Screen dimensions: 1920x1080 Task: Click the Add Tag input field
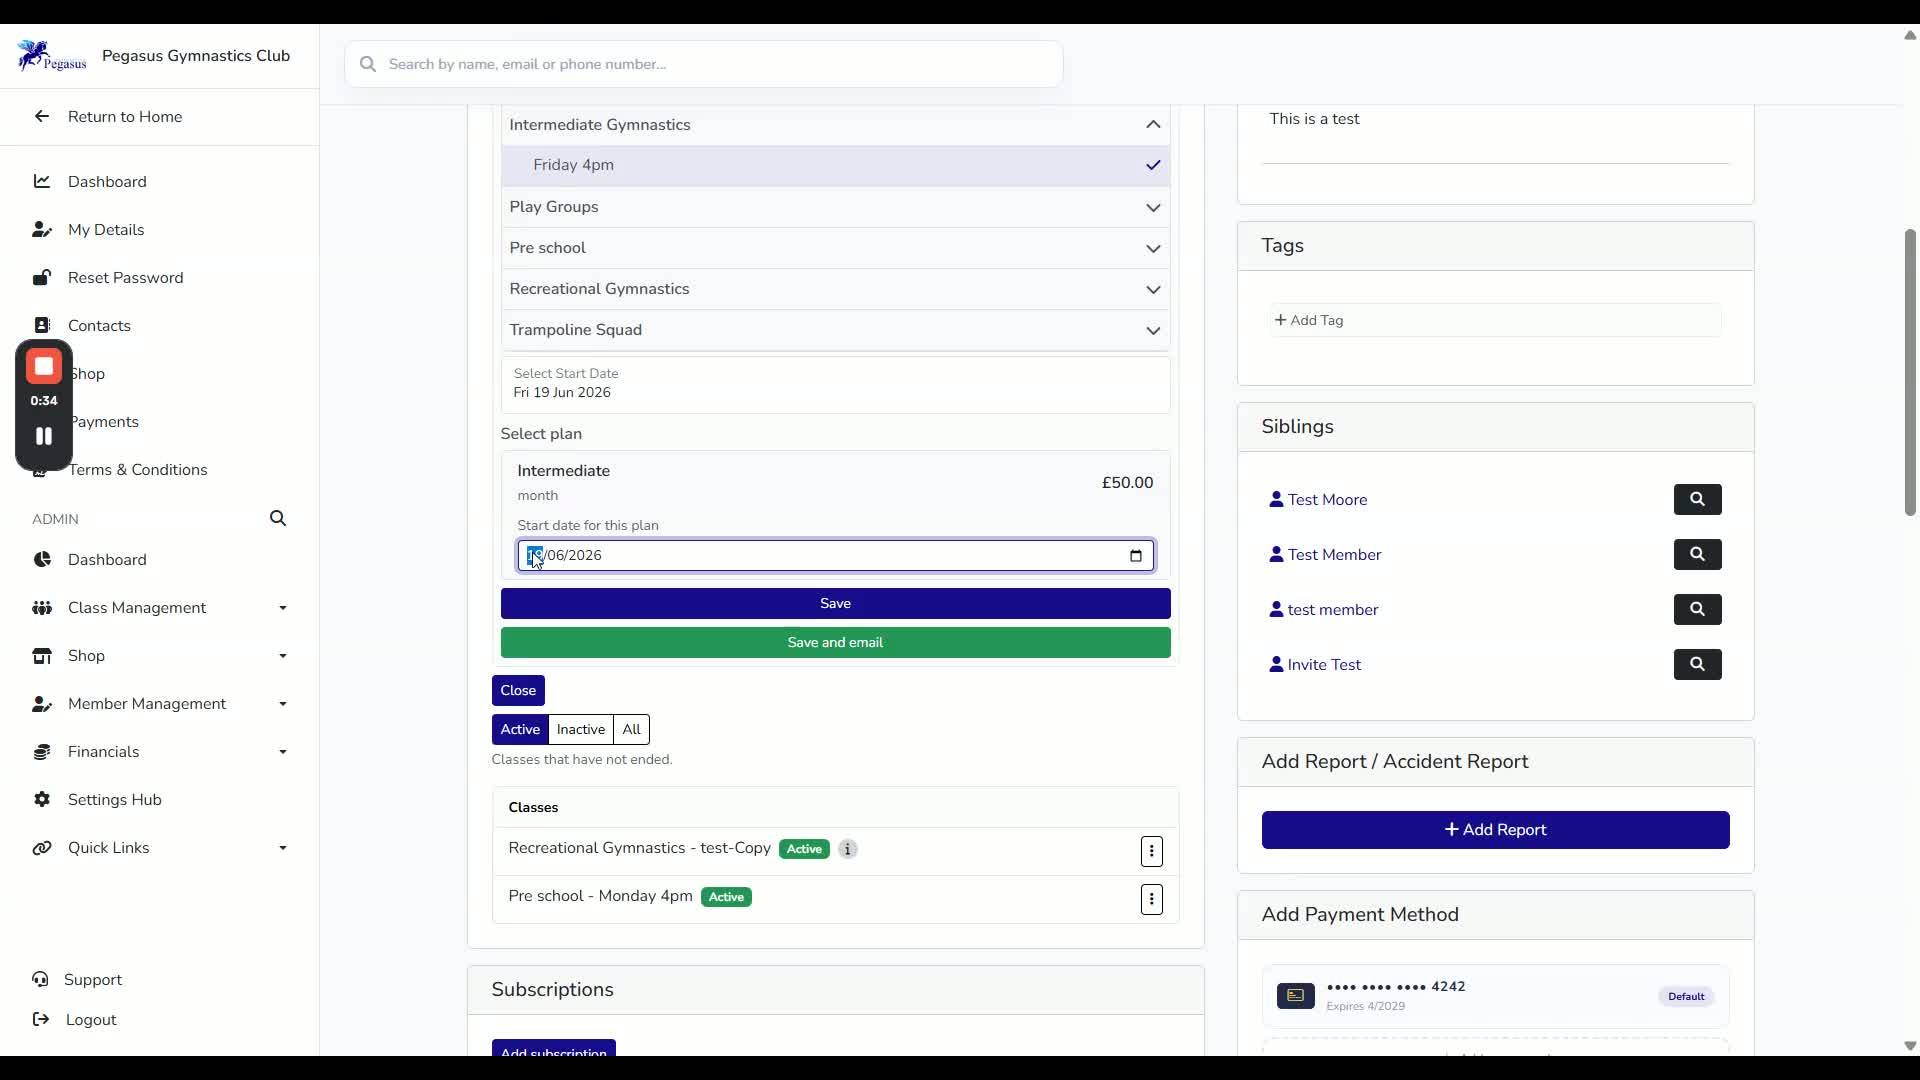click(x=1495, y=320)
